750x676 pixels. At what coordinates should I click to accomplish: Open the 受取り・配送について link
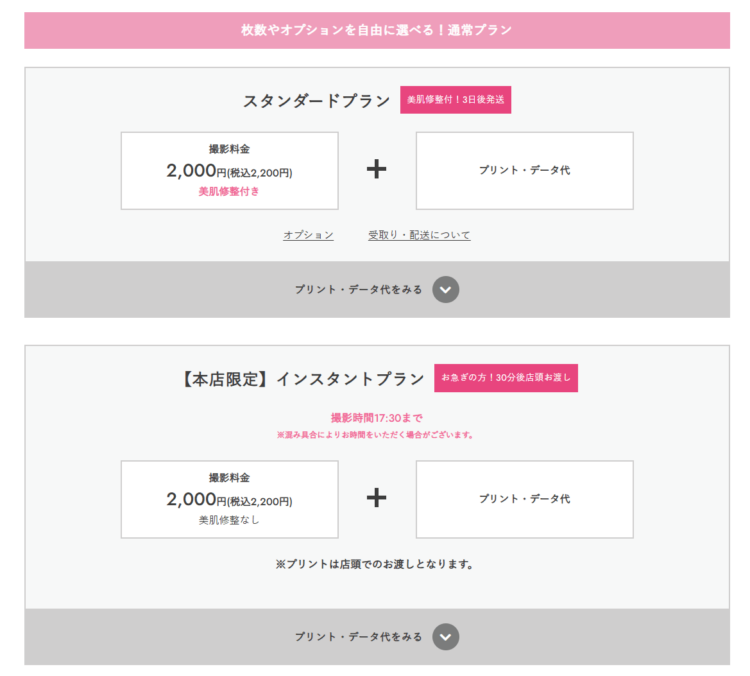(419, 235)
